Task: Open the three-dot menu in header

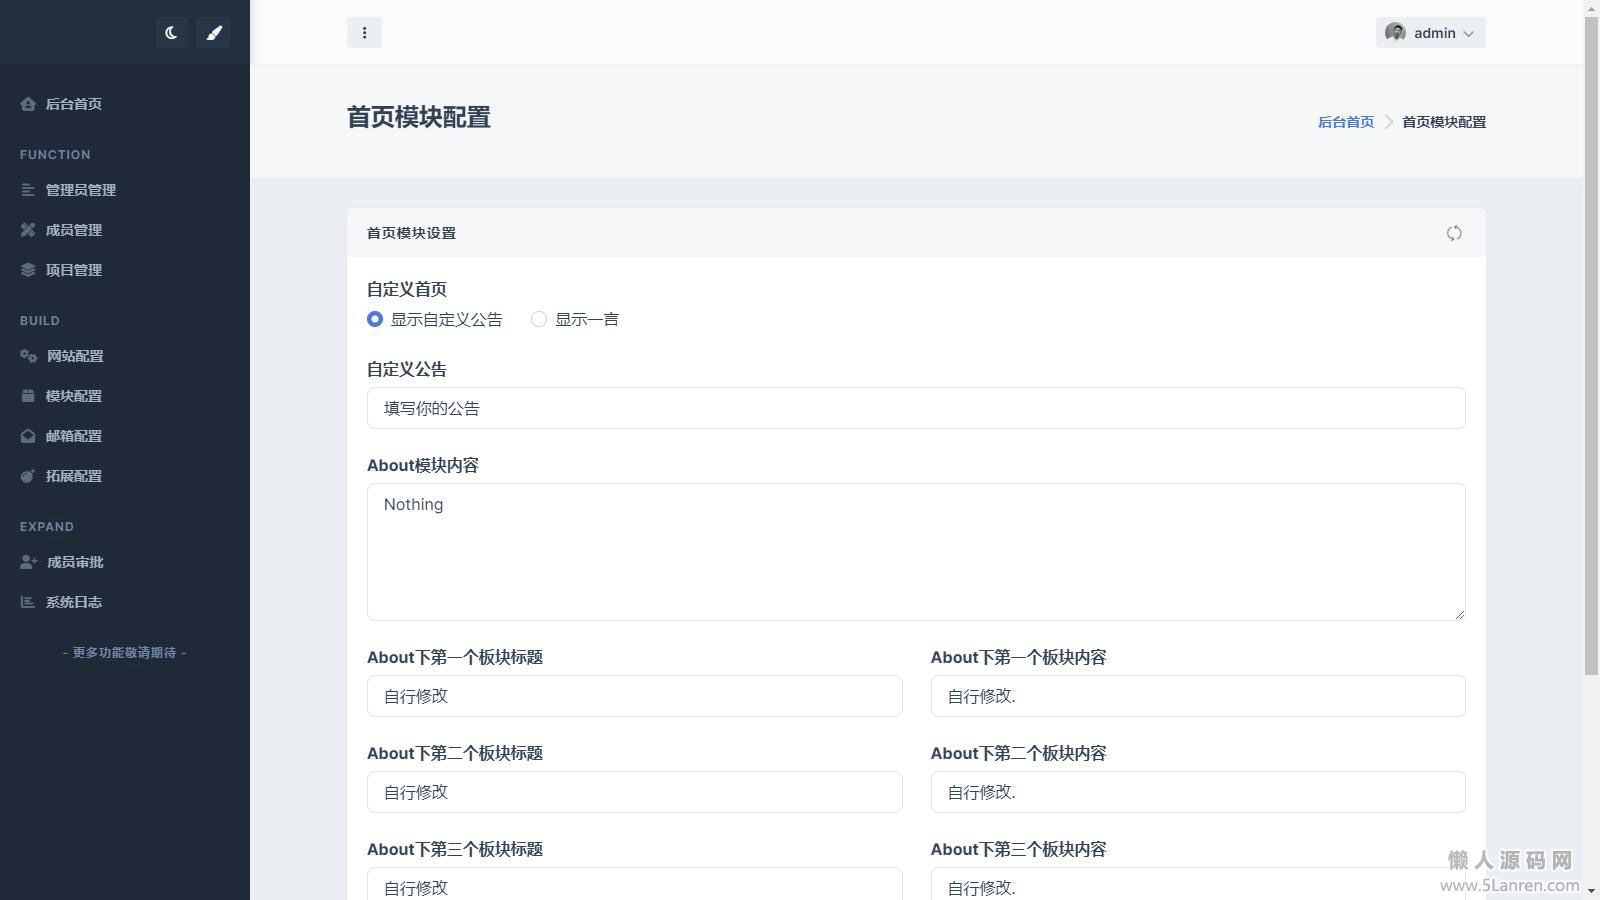Action: [x=364, y=33]
